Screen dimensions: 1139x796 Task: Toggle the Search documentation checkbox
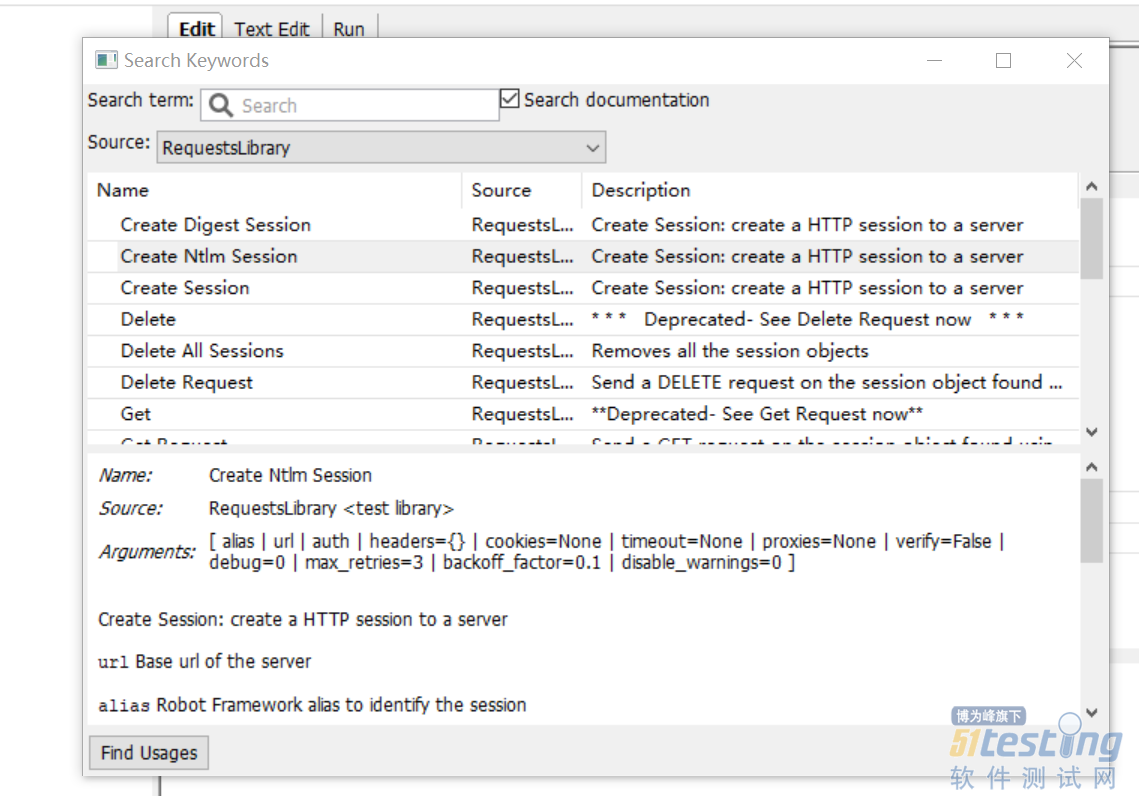pyautogui.click(x=510, y=98)
